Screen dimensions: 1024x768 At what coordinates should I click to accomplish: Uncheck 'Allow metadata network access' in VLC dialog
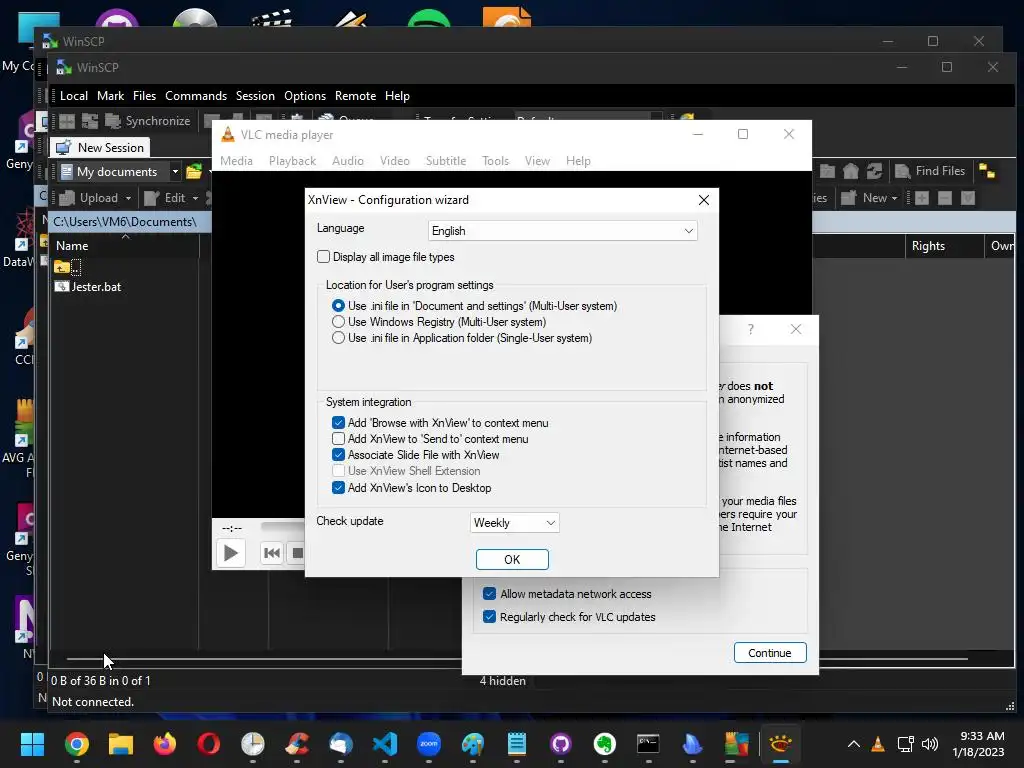489,594
